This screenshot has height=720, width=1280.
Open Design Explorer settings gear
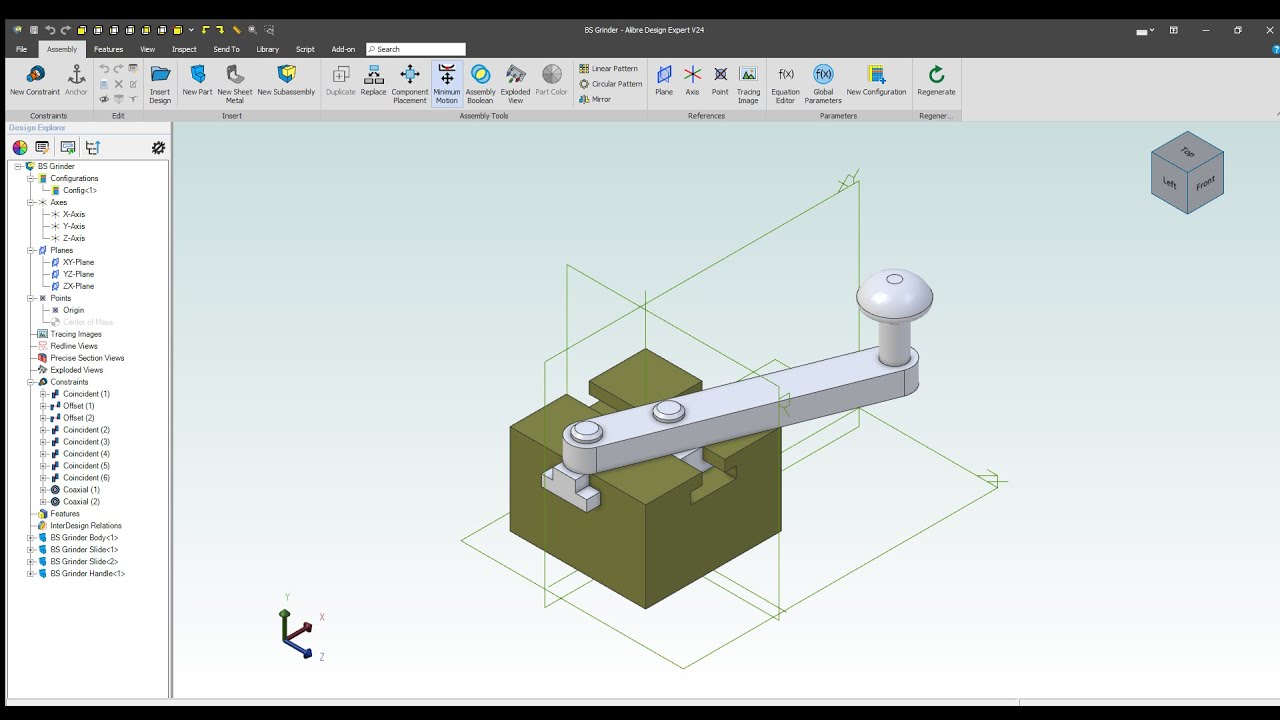158,148
